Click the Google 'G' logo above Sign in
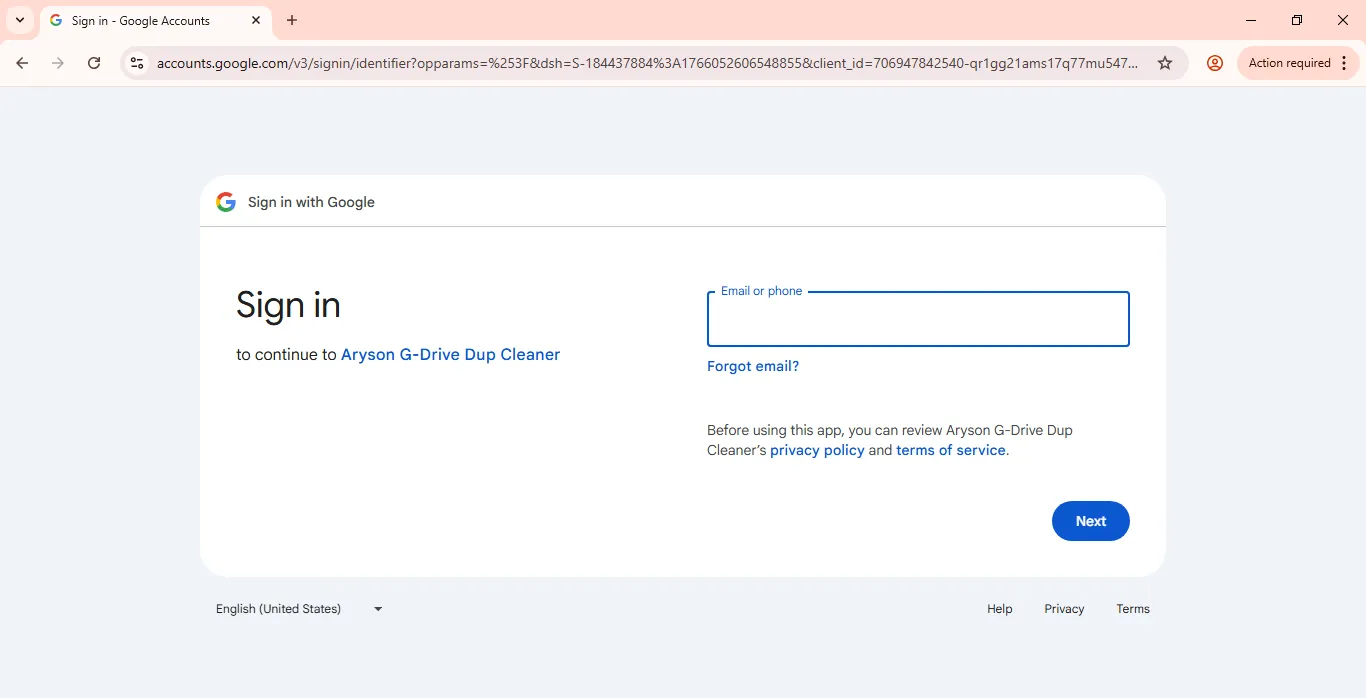This screenshot has height=698, width=1366. pos(226,201)
